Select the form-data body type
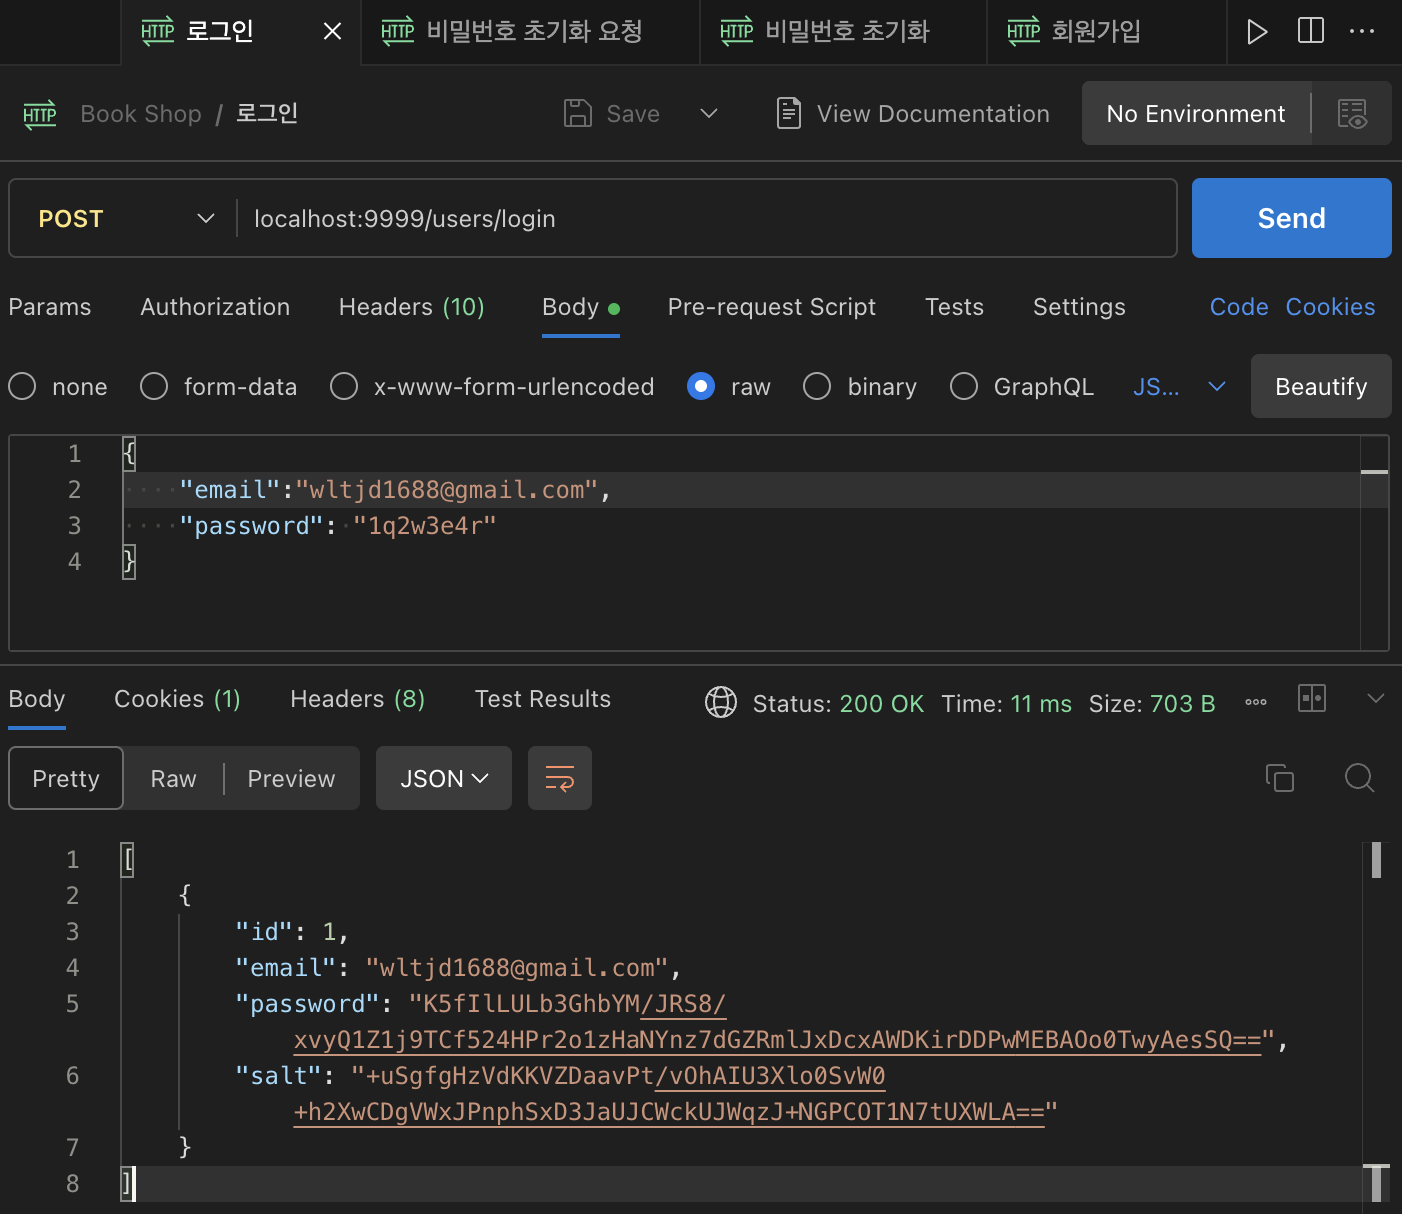This screenshot has height=1214, width=1402. pyautogui.click(x=154, y=386)
